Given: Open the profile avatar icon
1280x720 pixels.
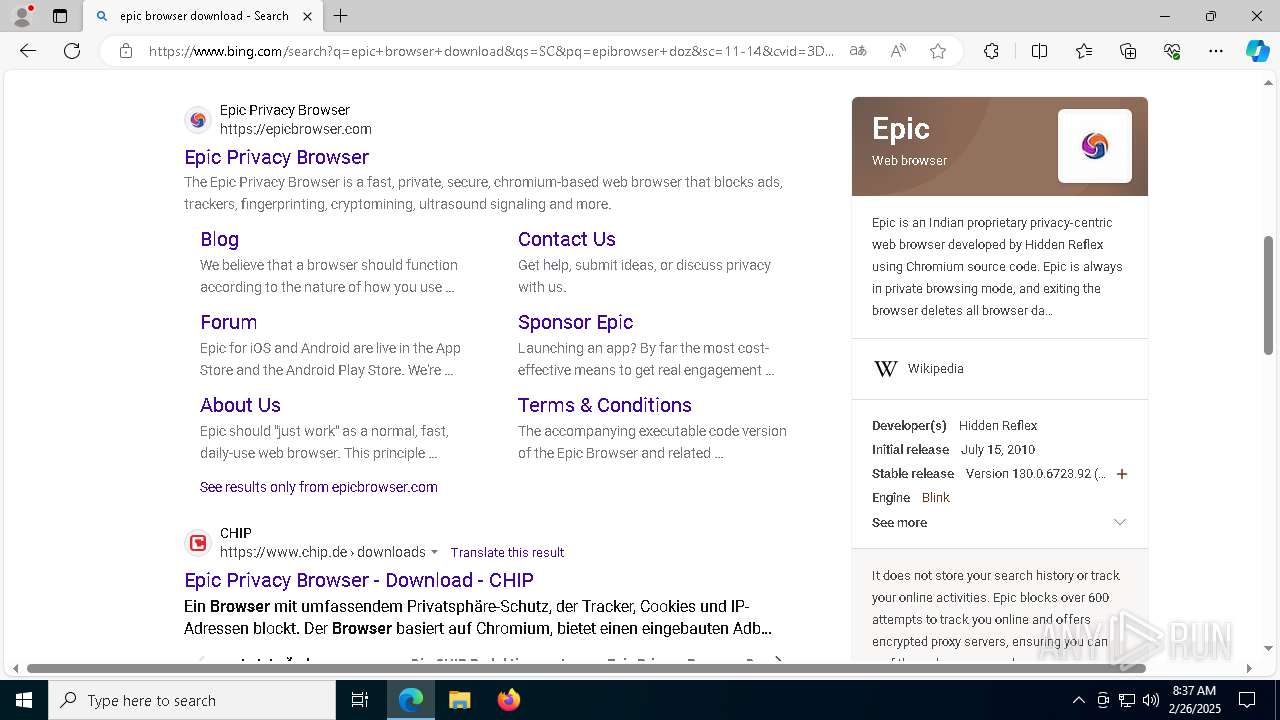Looking at the screenshot, I should click(x=22, y=15).
